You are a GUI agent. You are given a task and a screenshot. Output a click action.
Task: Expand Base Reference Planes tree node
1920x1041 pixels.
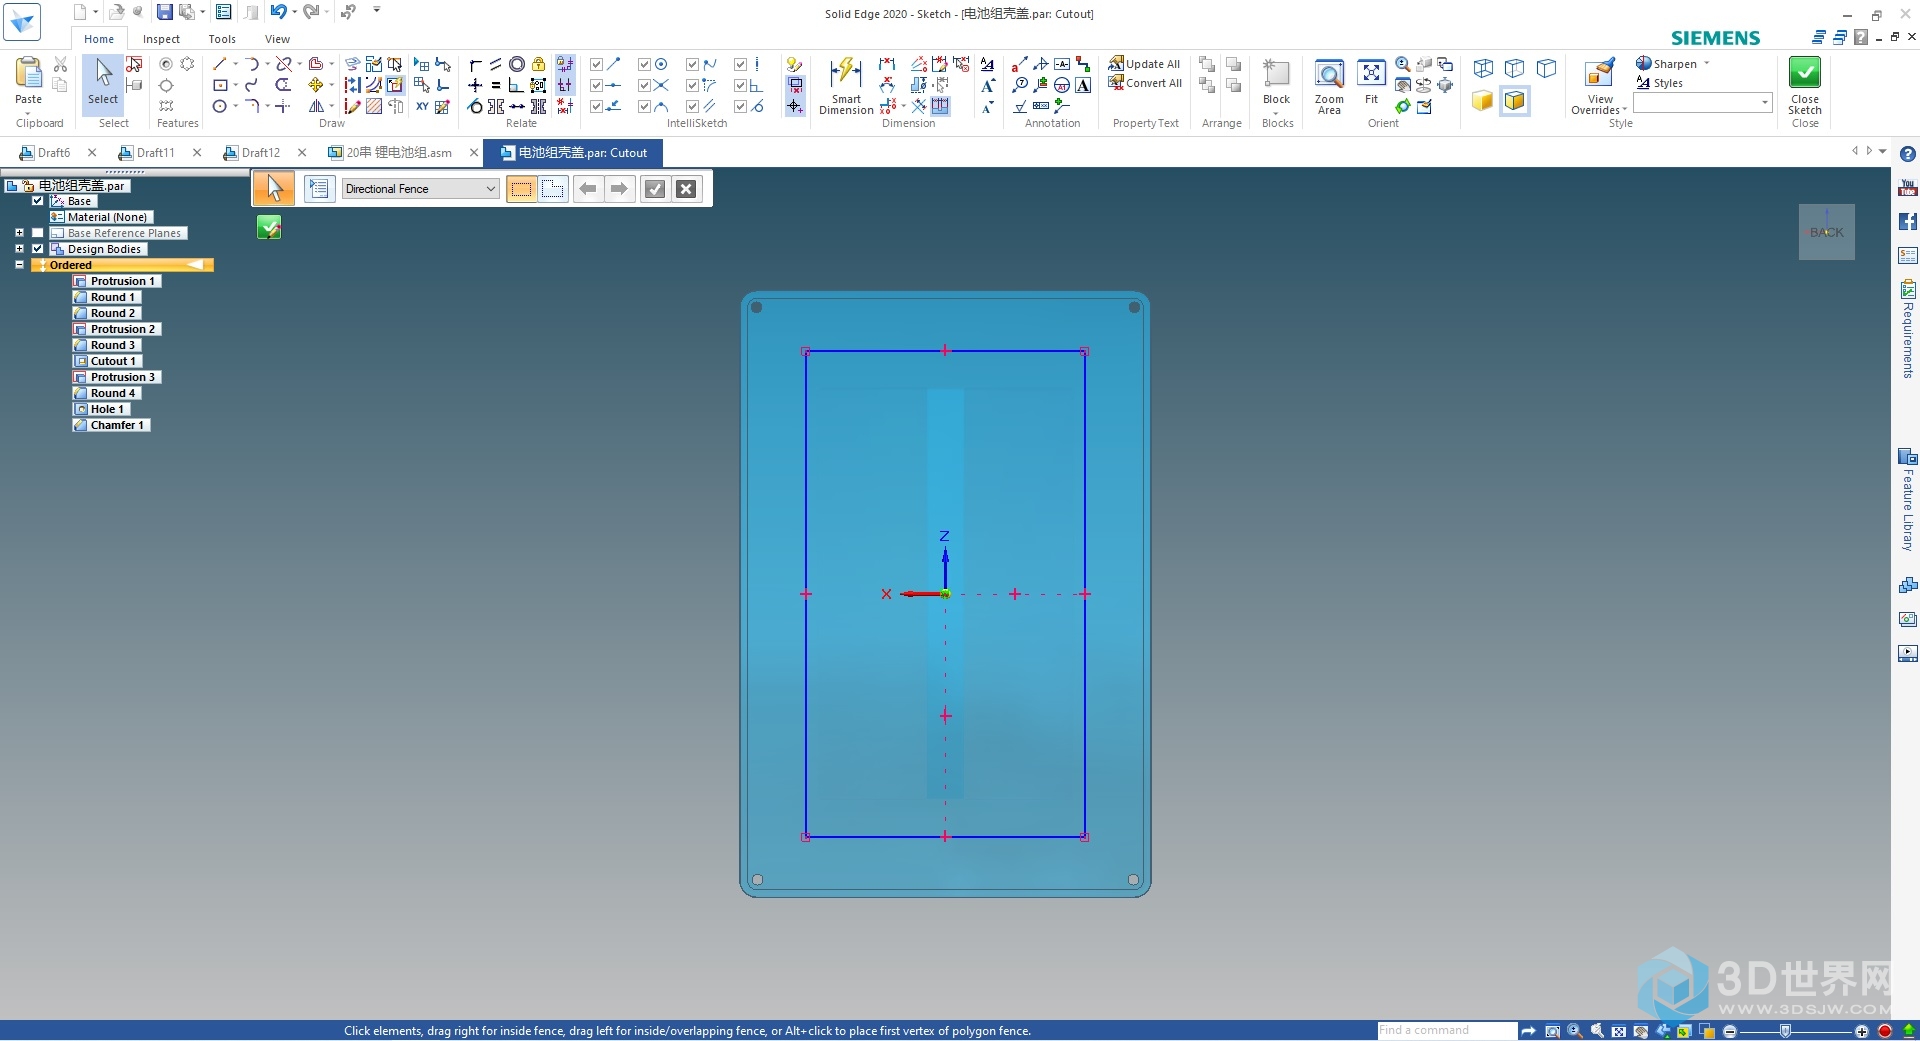coord(19,233)
